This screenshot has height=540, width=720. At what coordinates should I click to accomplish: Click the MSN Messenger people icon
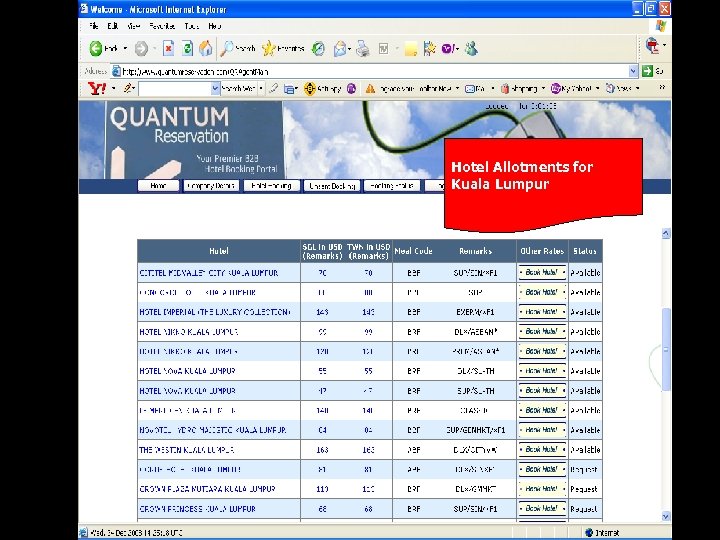pos(471,48)
